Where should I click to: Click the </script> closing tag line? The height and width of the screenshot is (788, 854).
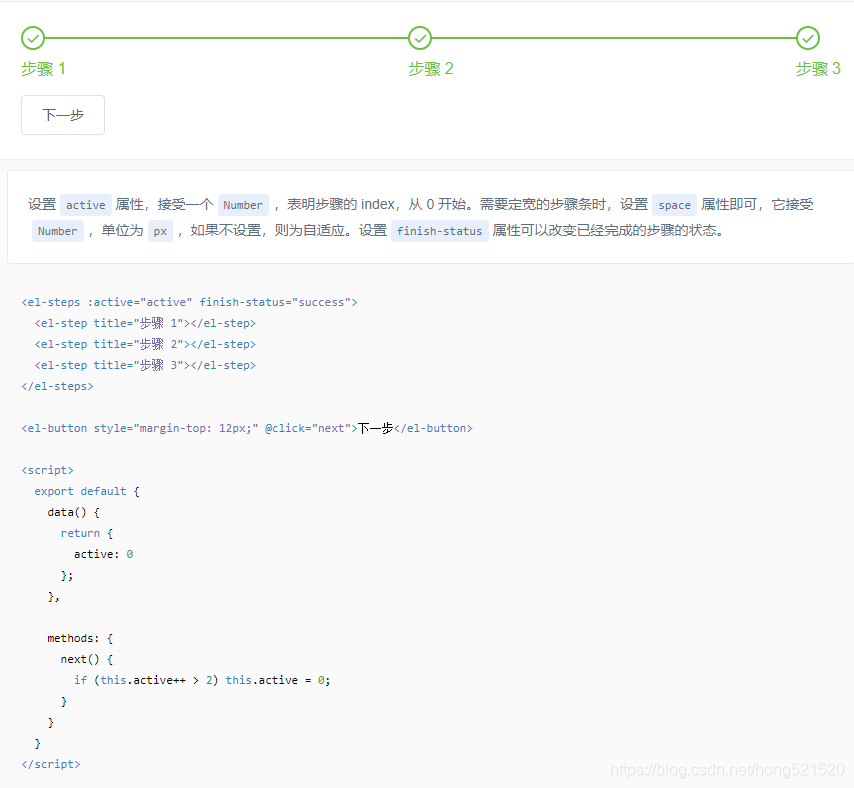(51, 764)
